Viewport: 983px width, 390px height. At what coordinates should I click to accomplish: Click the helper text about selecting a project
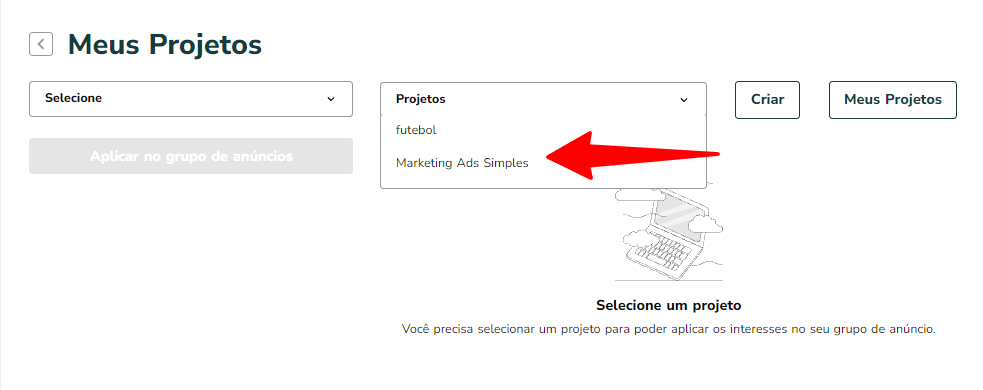[668, 329]
